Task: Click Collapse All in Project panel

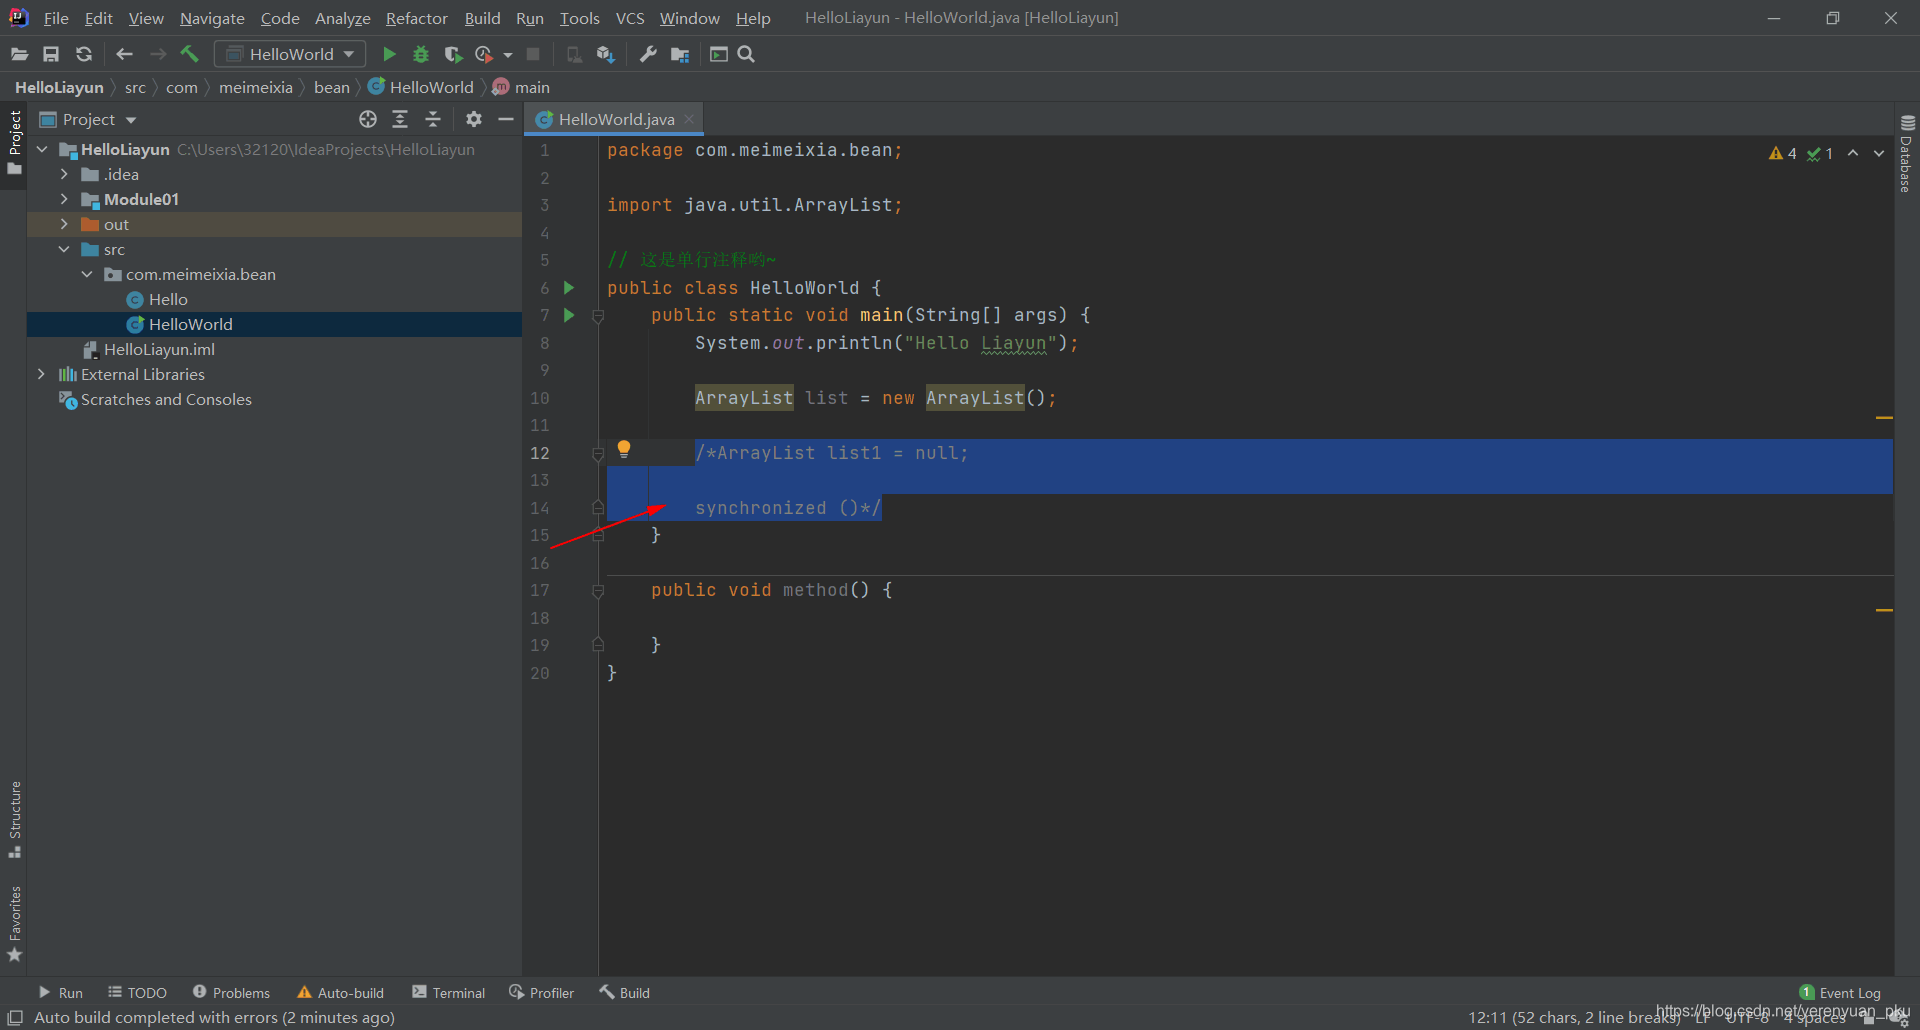Action: click(x=433, y=119)
